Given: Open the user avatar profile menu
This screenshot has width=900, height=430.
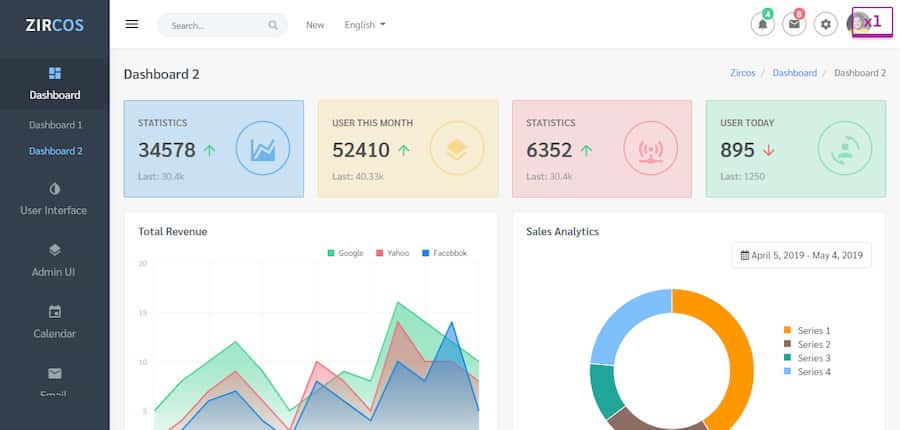Looking at the screenshot, I should coord(858,24).
